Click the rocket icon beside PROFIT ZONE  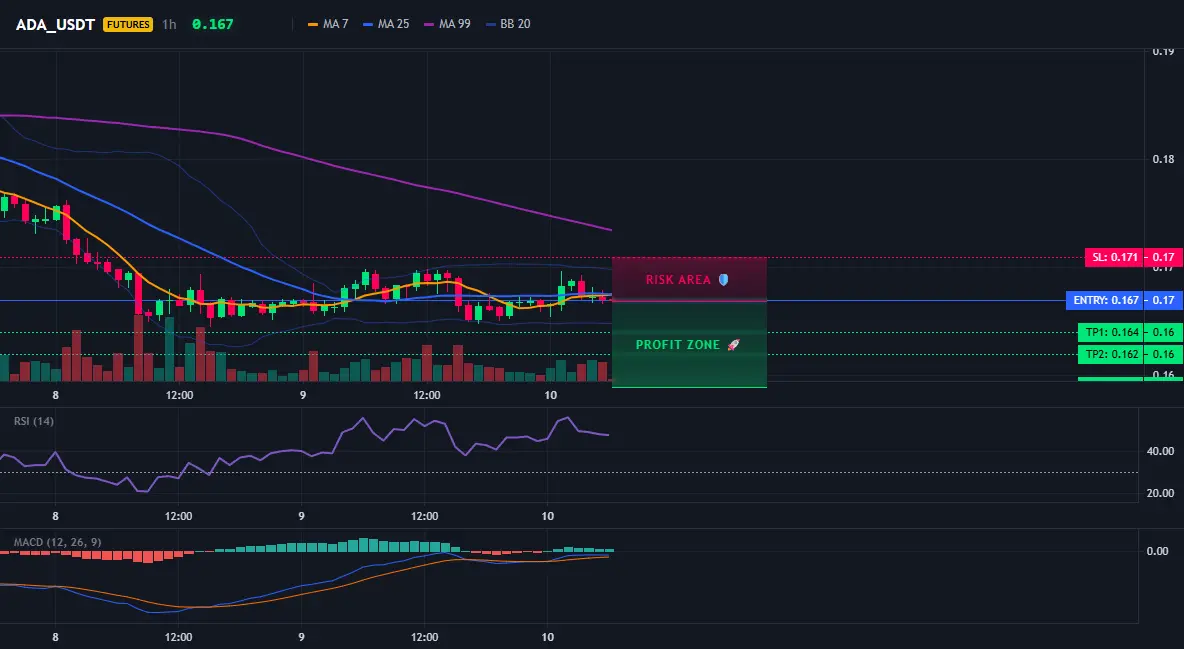[x=733, y=345]
